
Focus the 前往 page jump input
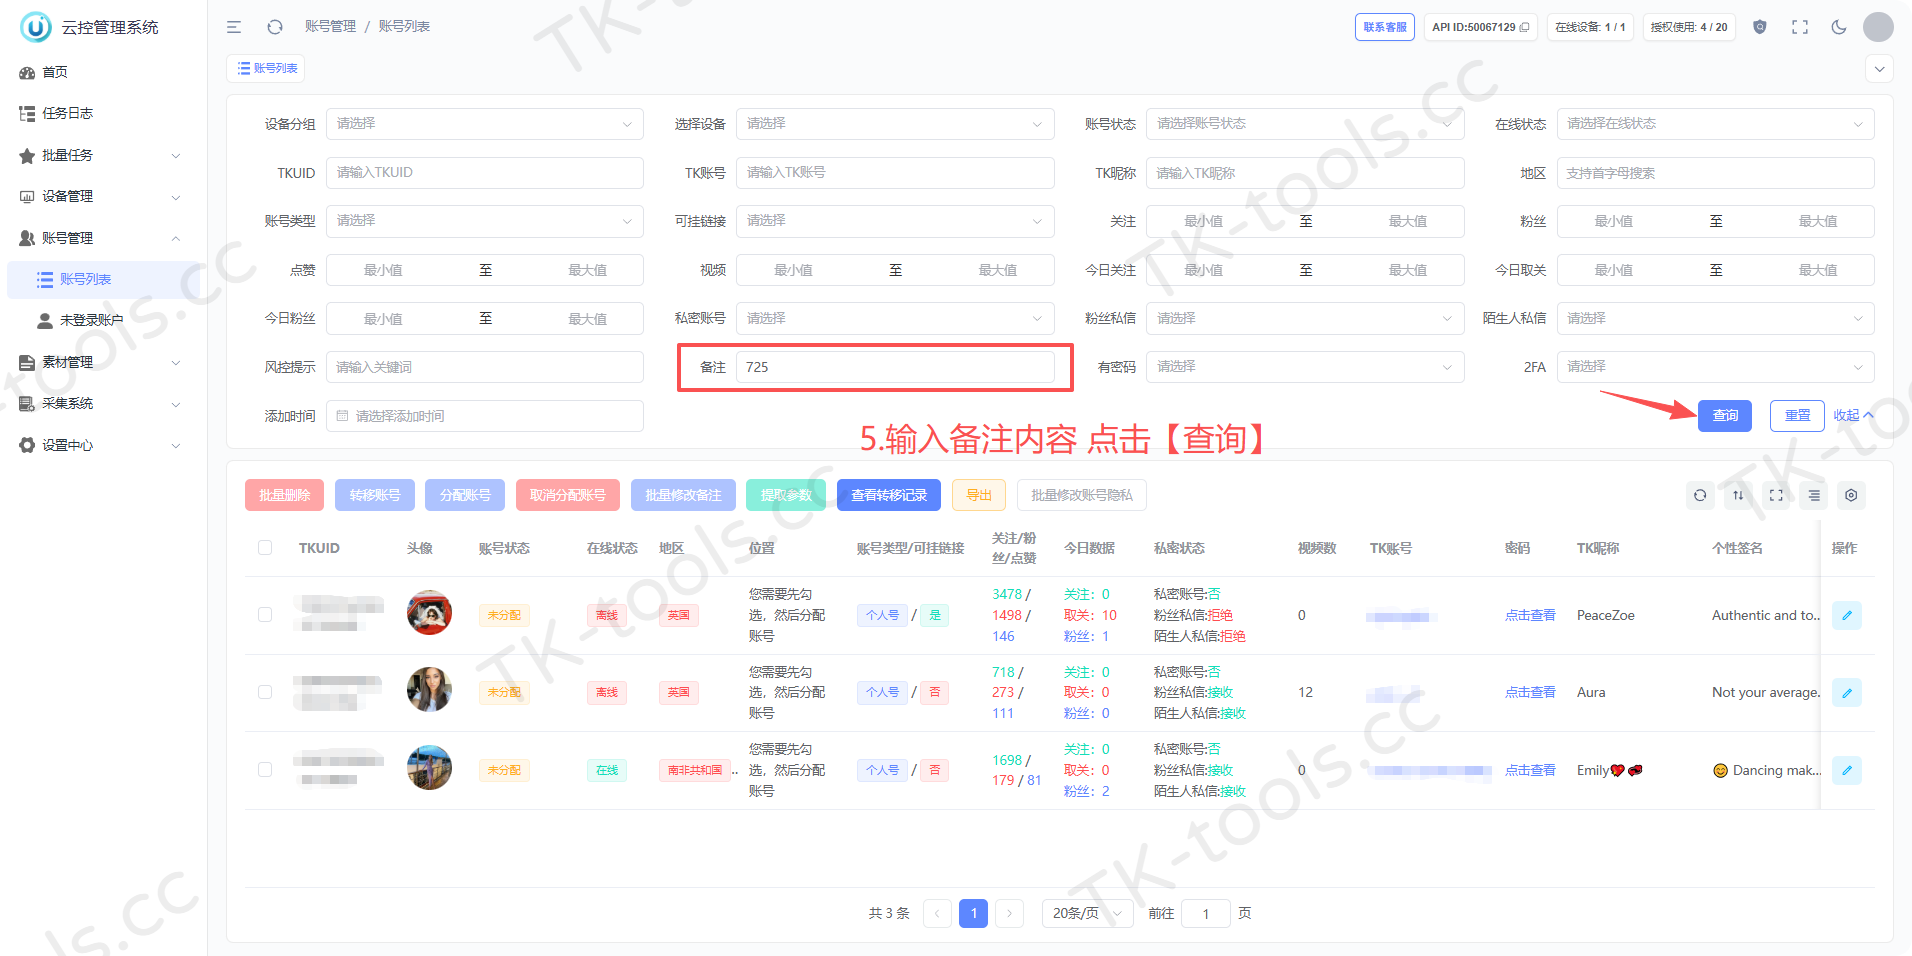coord(1205,913)
